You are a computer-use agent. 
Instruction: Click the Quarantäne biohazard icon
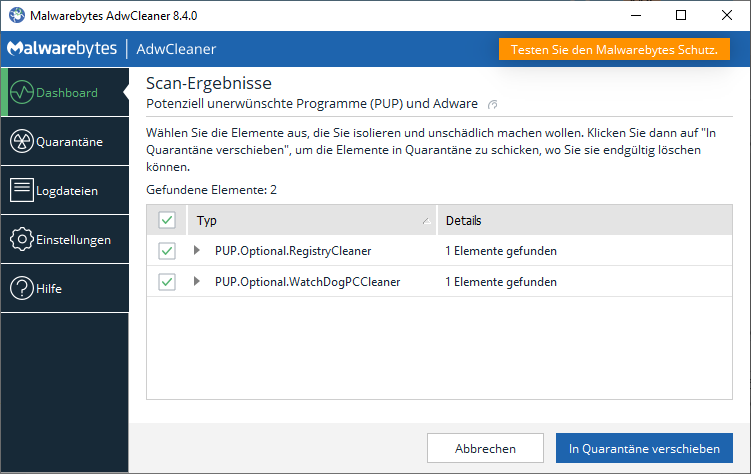[22, 142]
